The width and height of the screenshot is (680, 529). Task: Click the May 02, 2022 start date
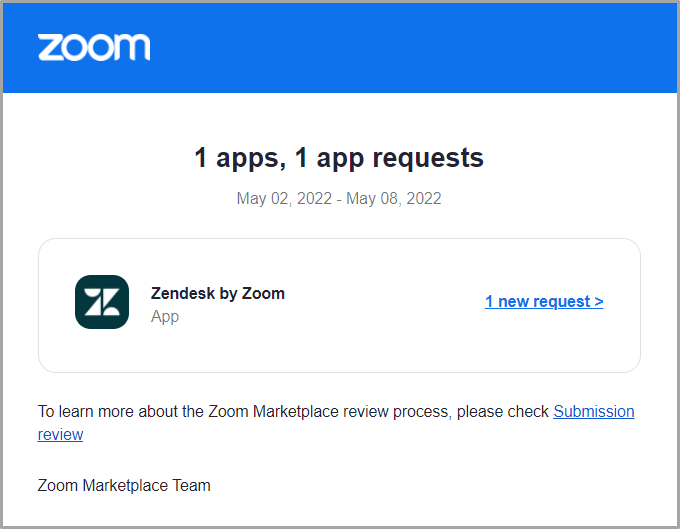point(284,199)
